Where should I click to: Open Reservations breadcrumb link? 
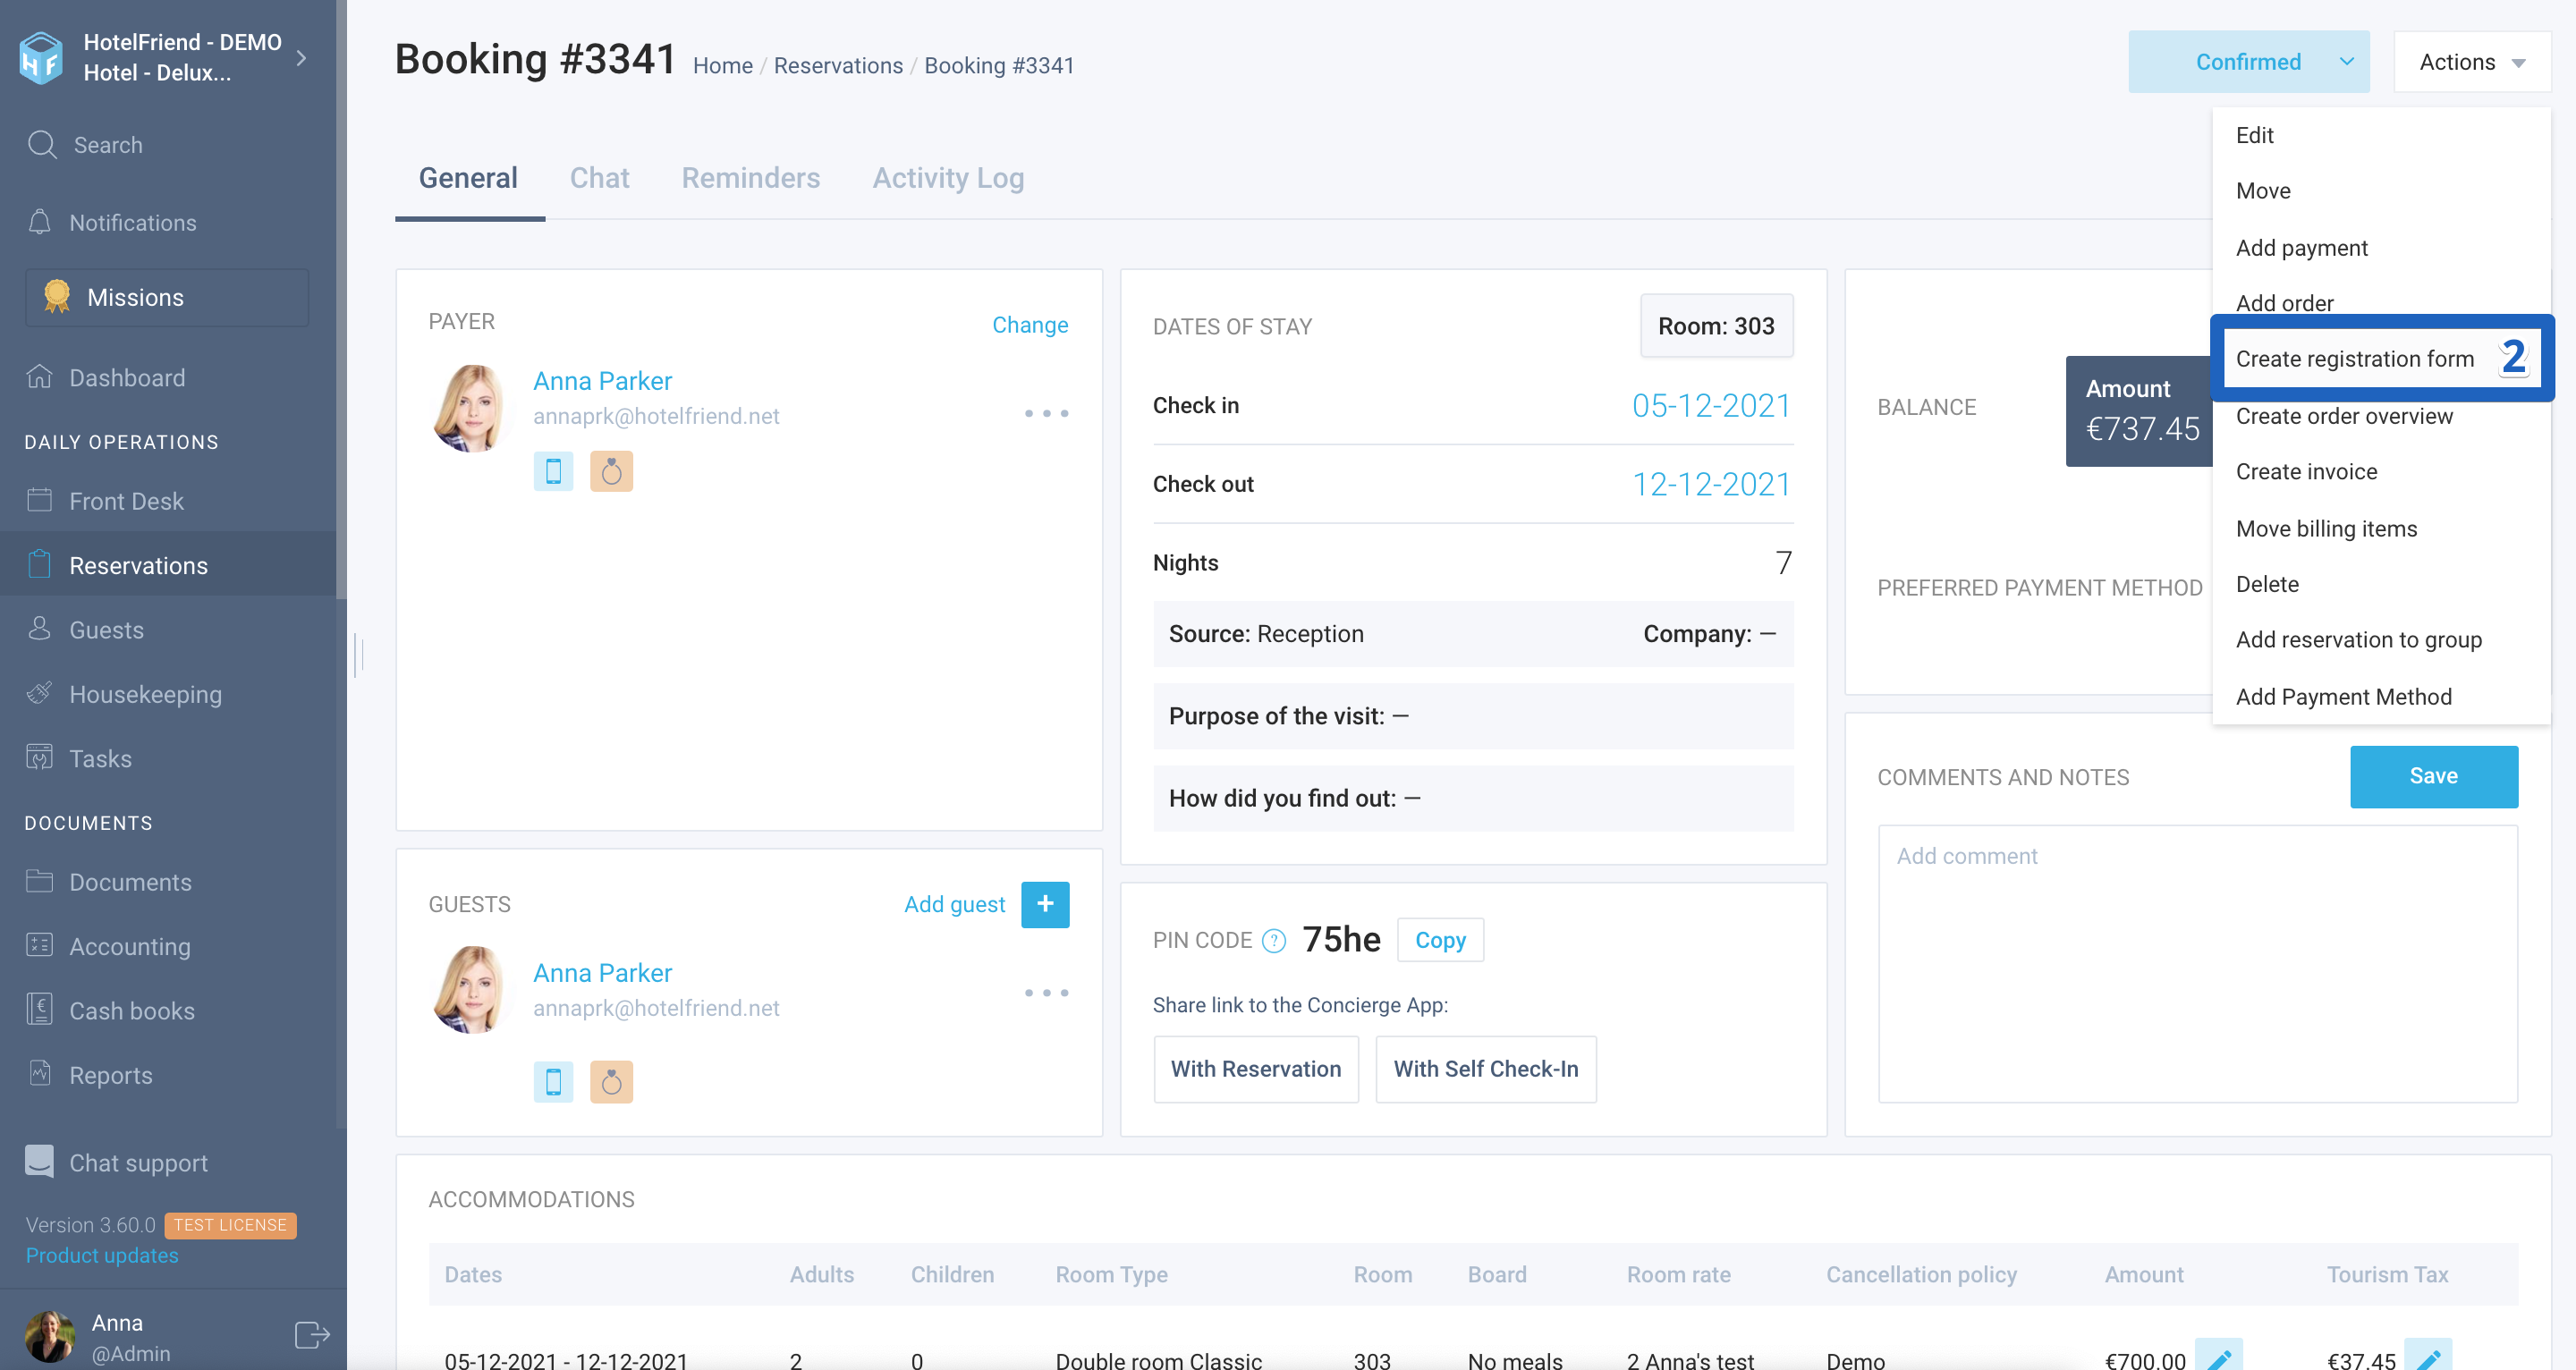coord(838,65)
